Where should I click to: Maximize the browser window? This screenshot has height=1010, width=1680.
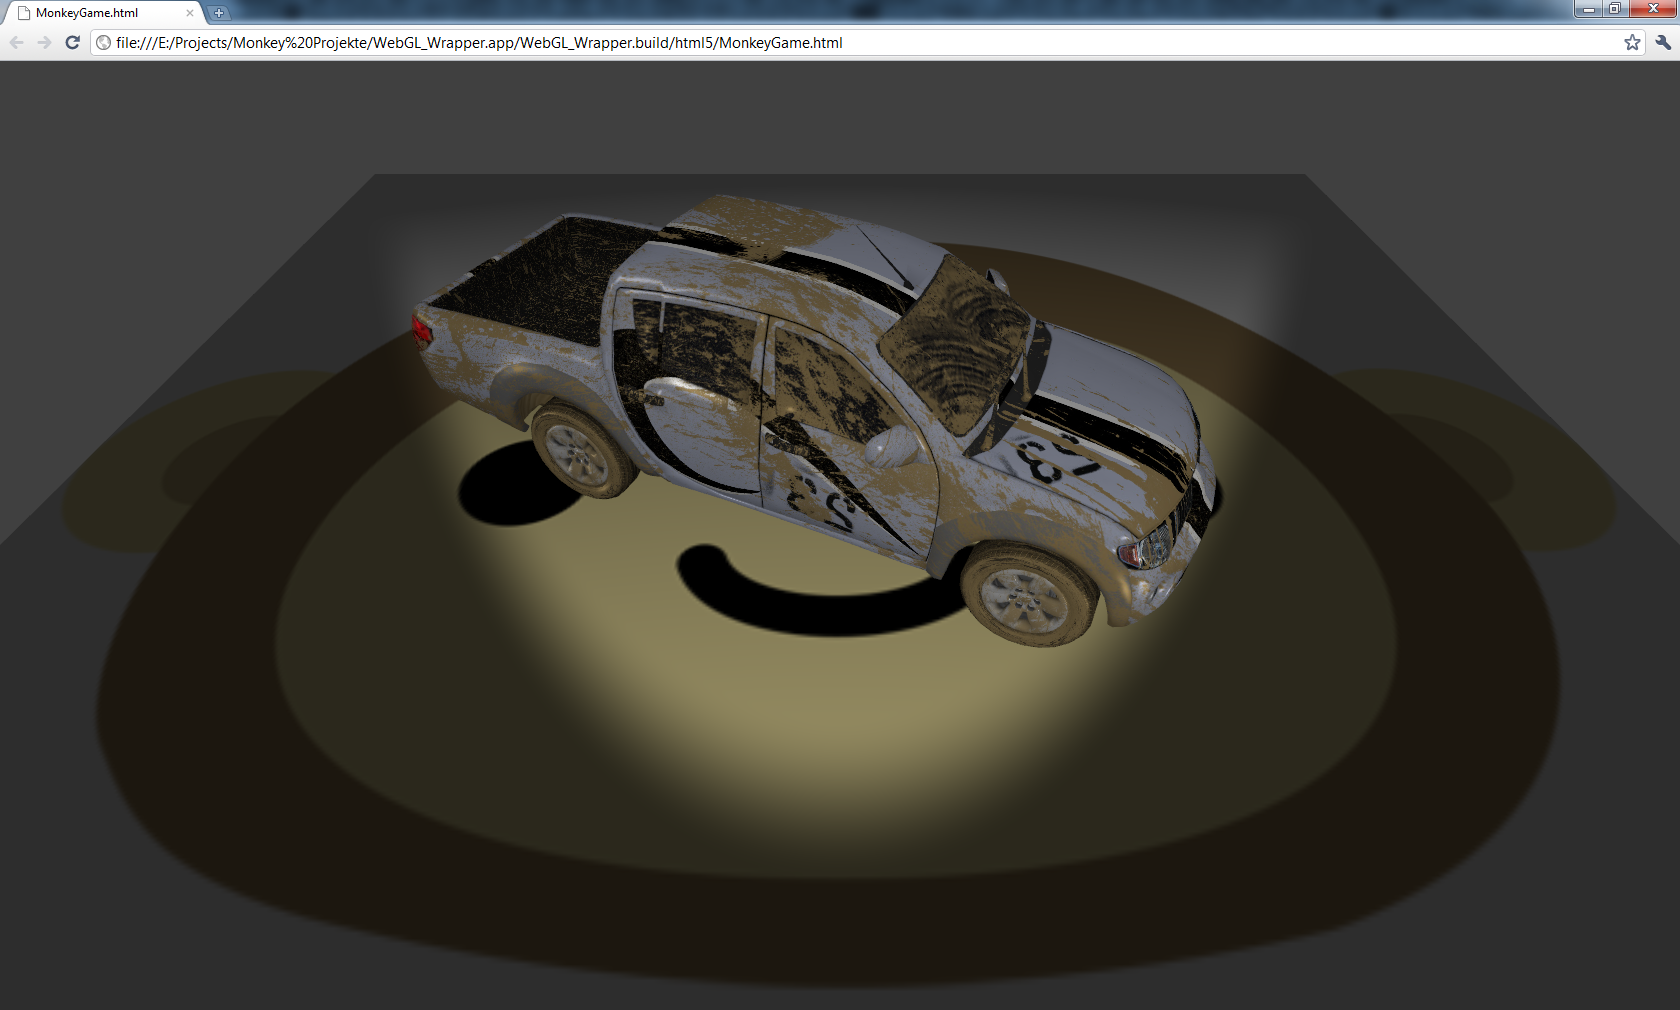1615,9
